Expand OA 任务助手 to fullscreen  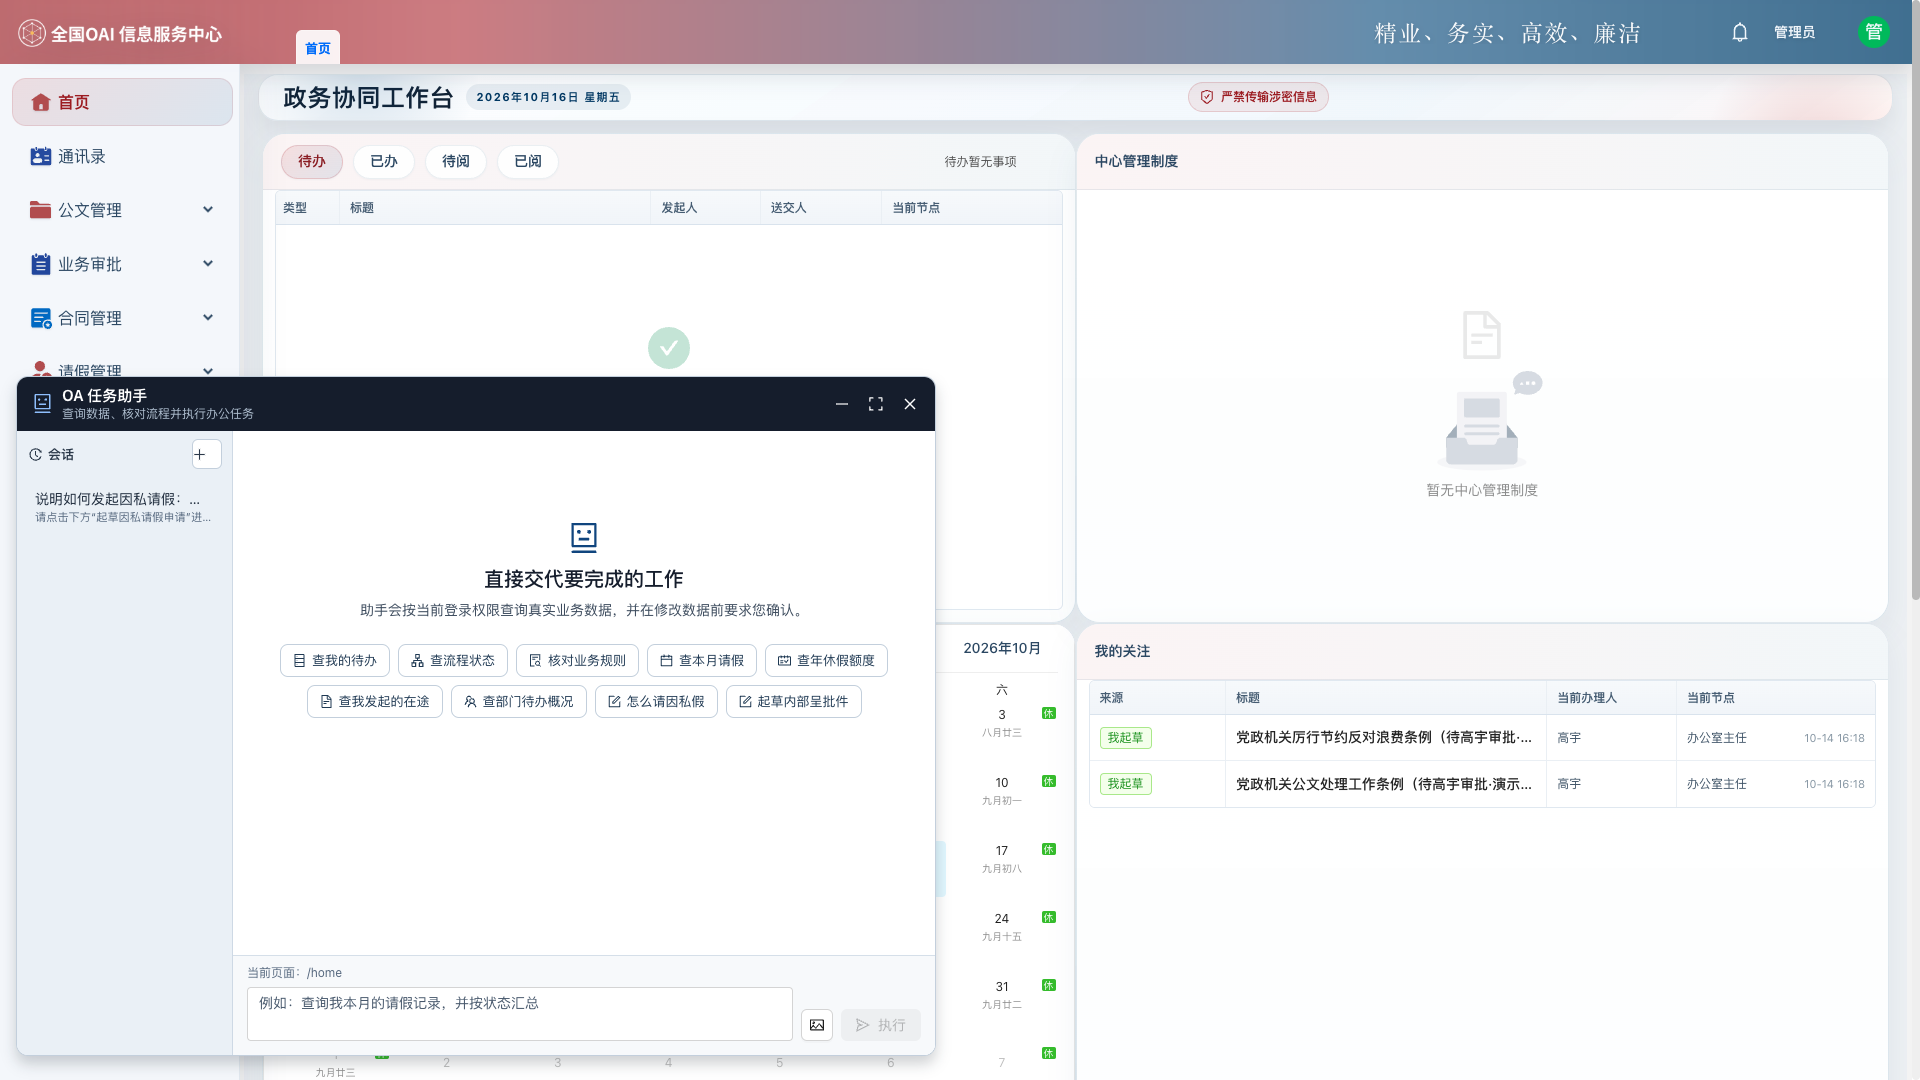(x=876, y=404)
